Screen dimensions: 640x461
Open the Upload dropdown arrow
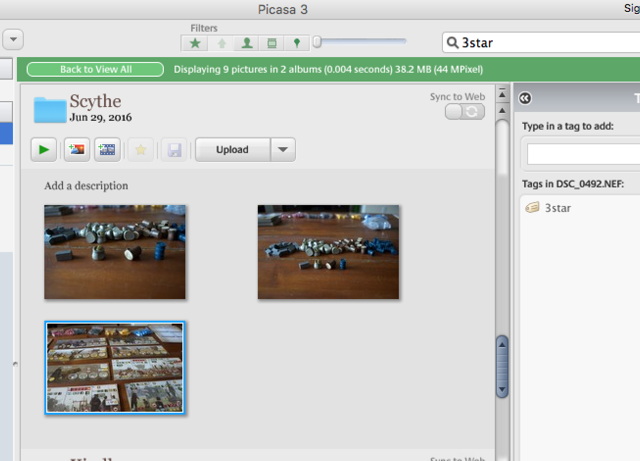(283, 149)
